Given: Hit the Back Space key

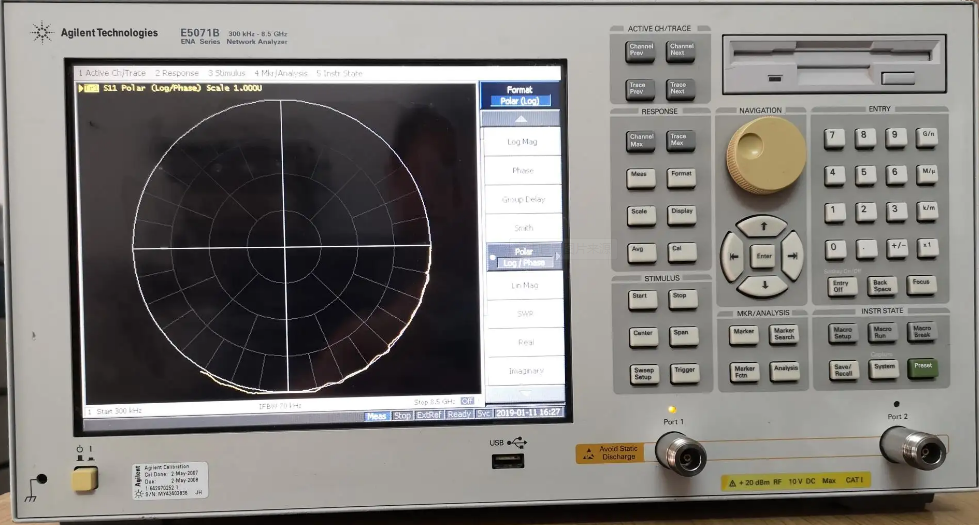Looking at the screenshot, I should 882,285.
